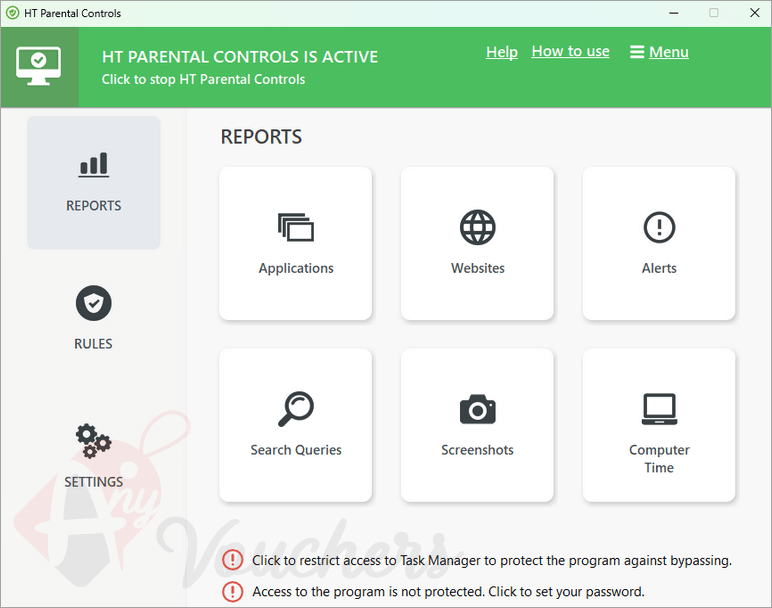Close the HT Parental Controls window
The image size is (772, 608).
tap(754, 13)
